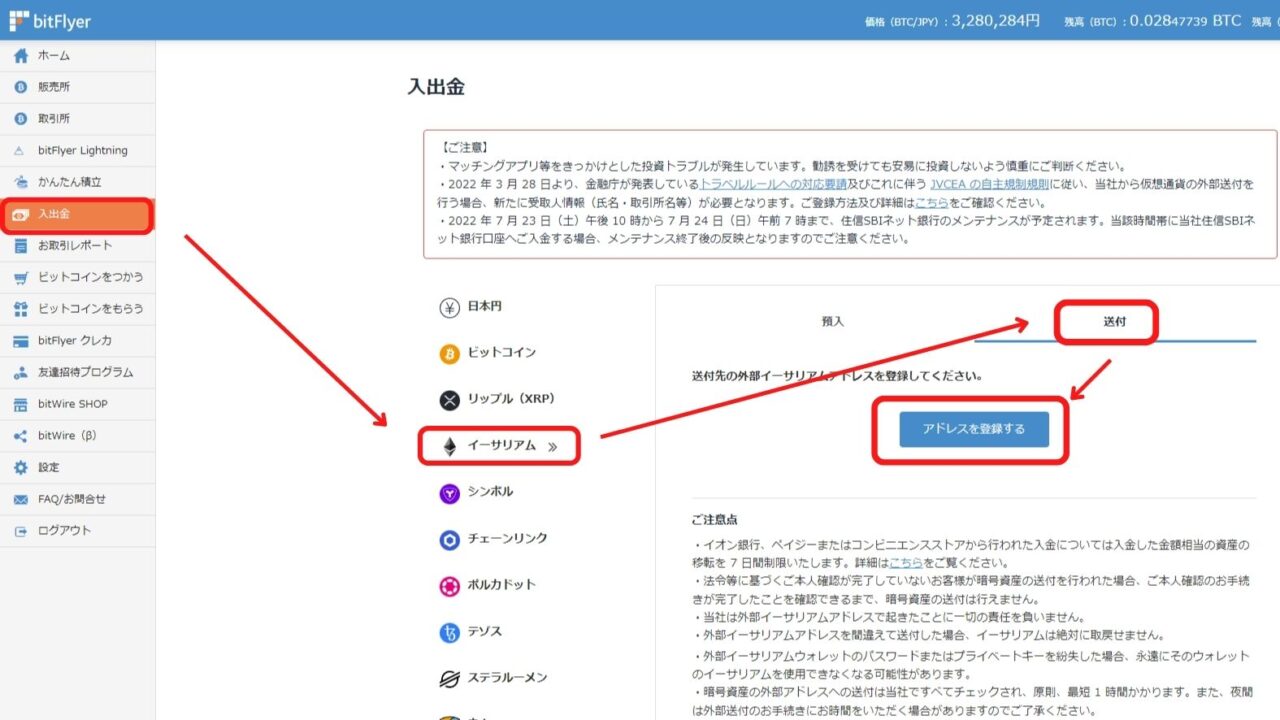
Task: Click the pink Polkadot coin icon
Action: 450,586
